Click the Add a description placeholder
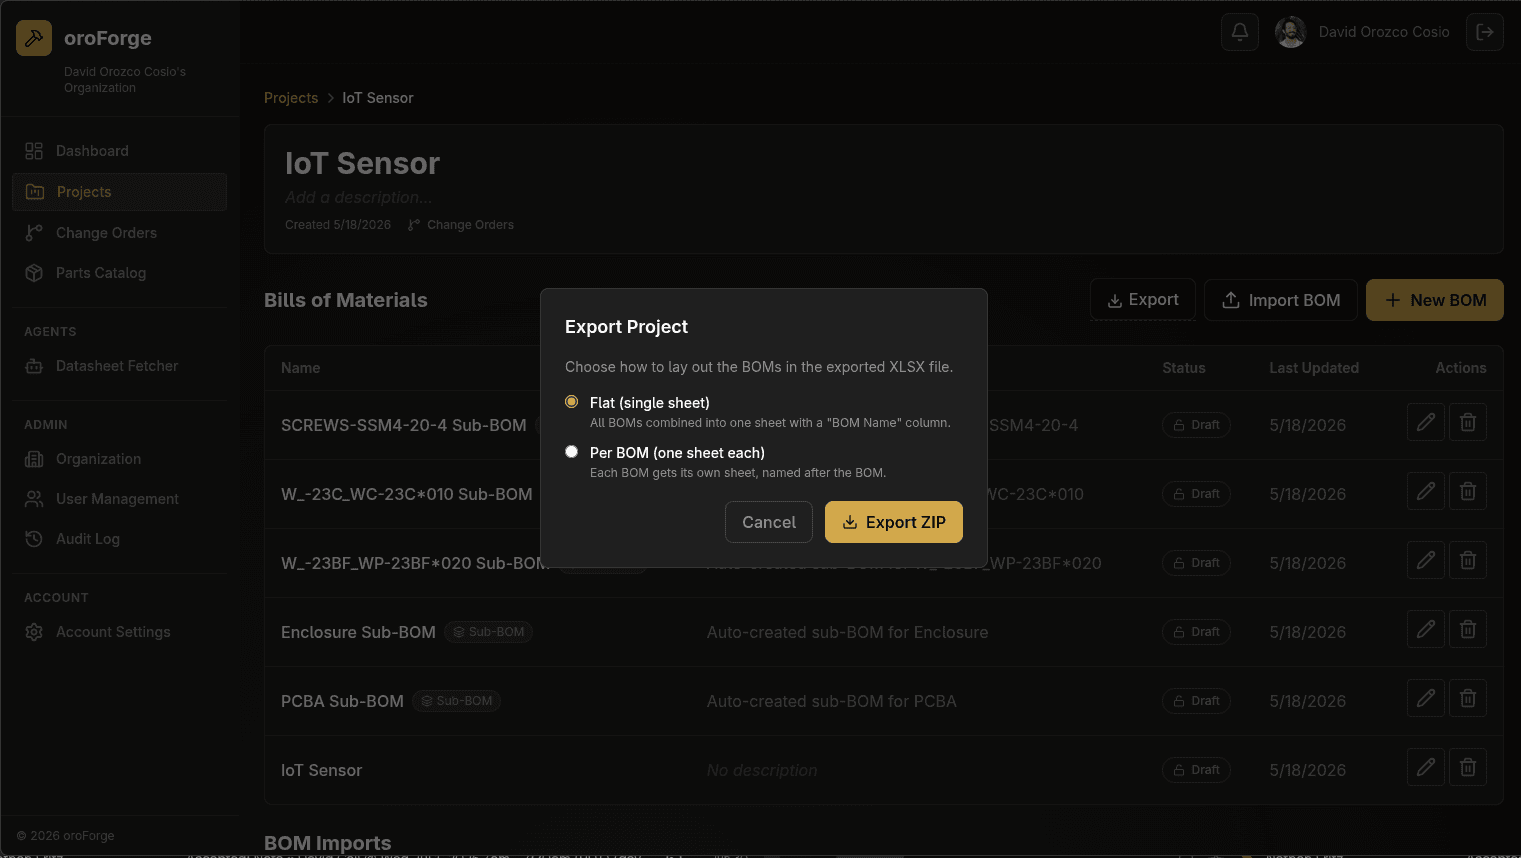The height and width of the screenshot is (858, 1521). tap(358, 197)
